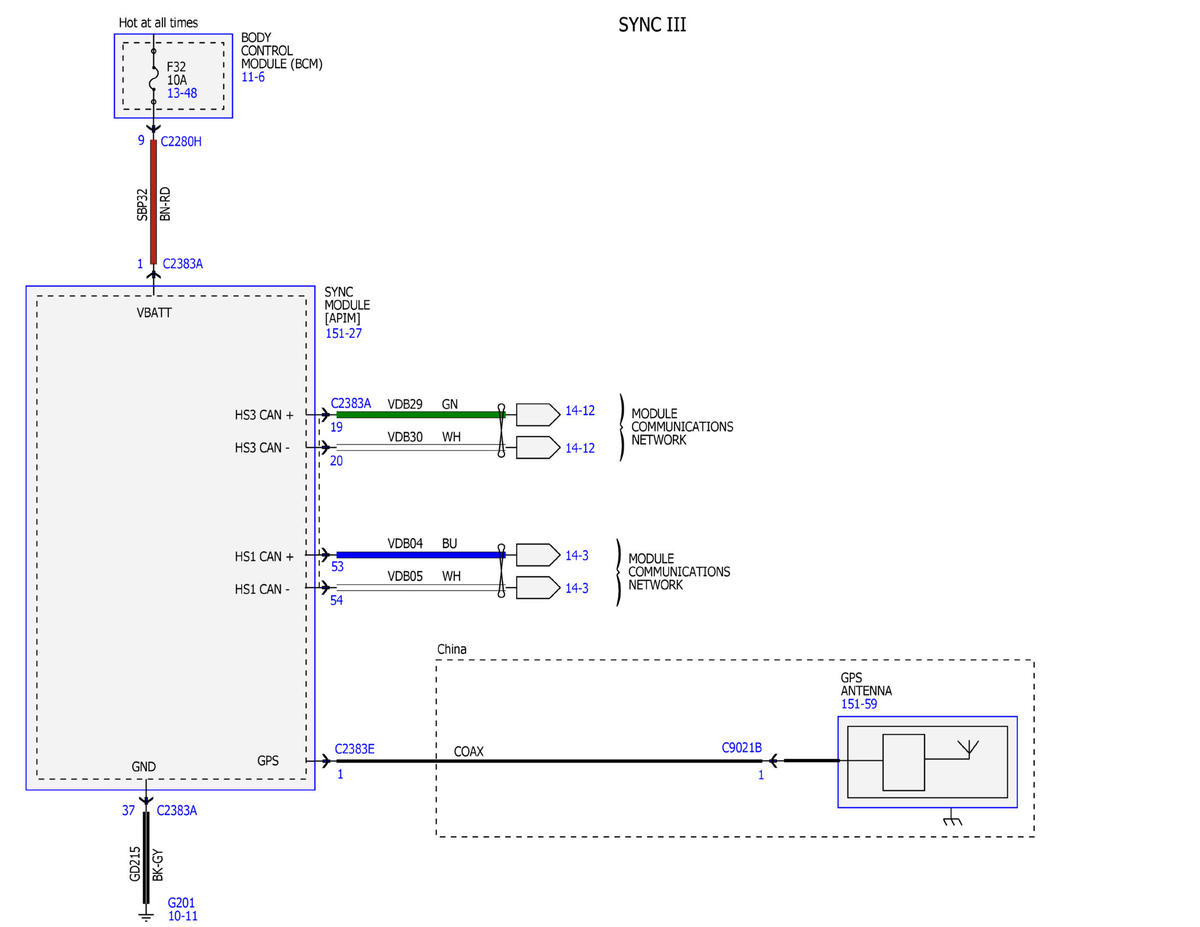Click the blue VDB04 wire
1200x927 pixels.
point(420,554)
